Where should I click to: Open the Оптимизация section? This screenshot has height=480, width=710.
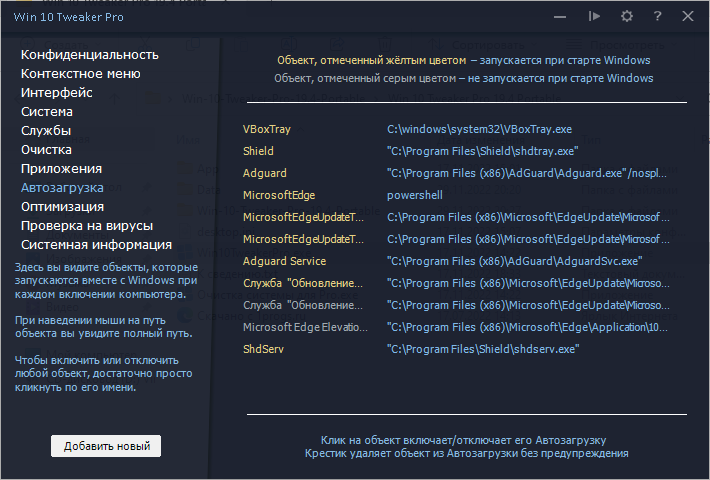[62, 207]
